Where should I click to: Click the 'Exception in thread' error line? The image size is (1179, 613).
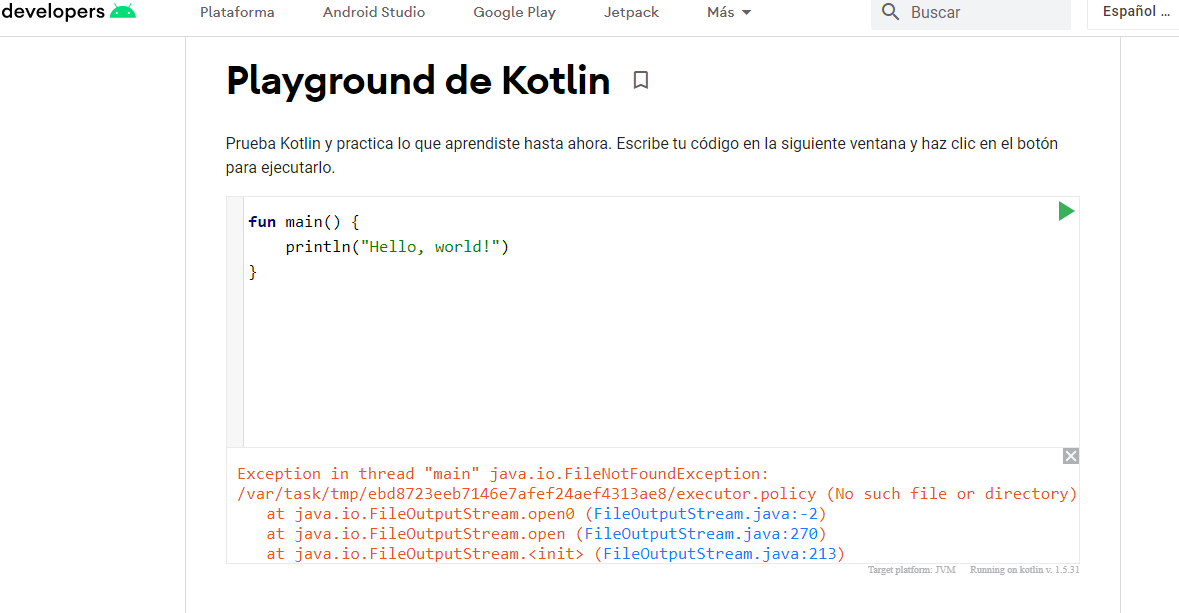[x=503, y=474]
